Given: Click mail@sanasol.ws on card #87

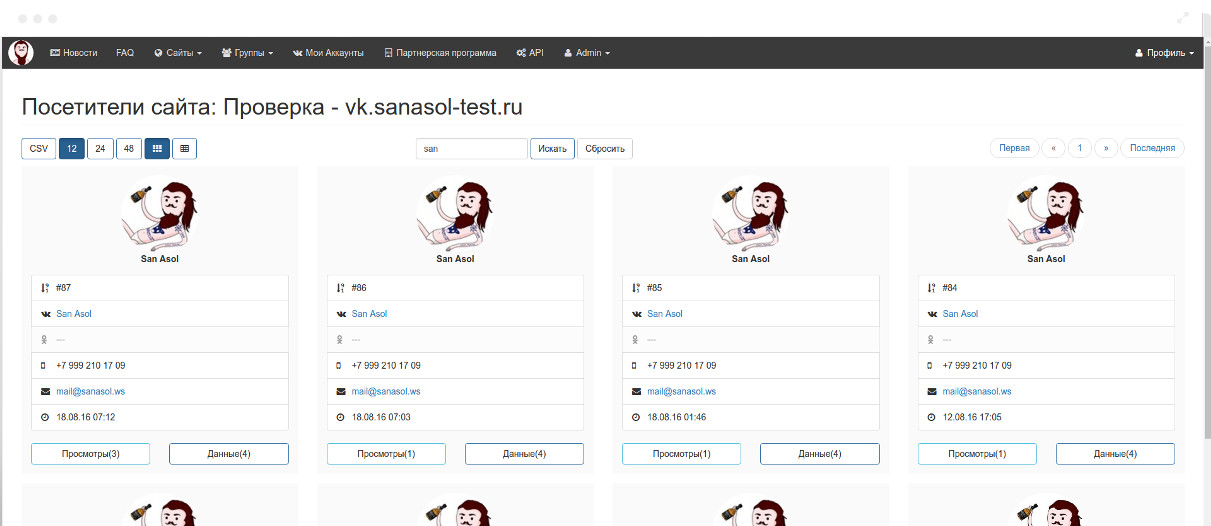Looking at the screenshot, I should 90,392.
